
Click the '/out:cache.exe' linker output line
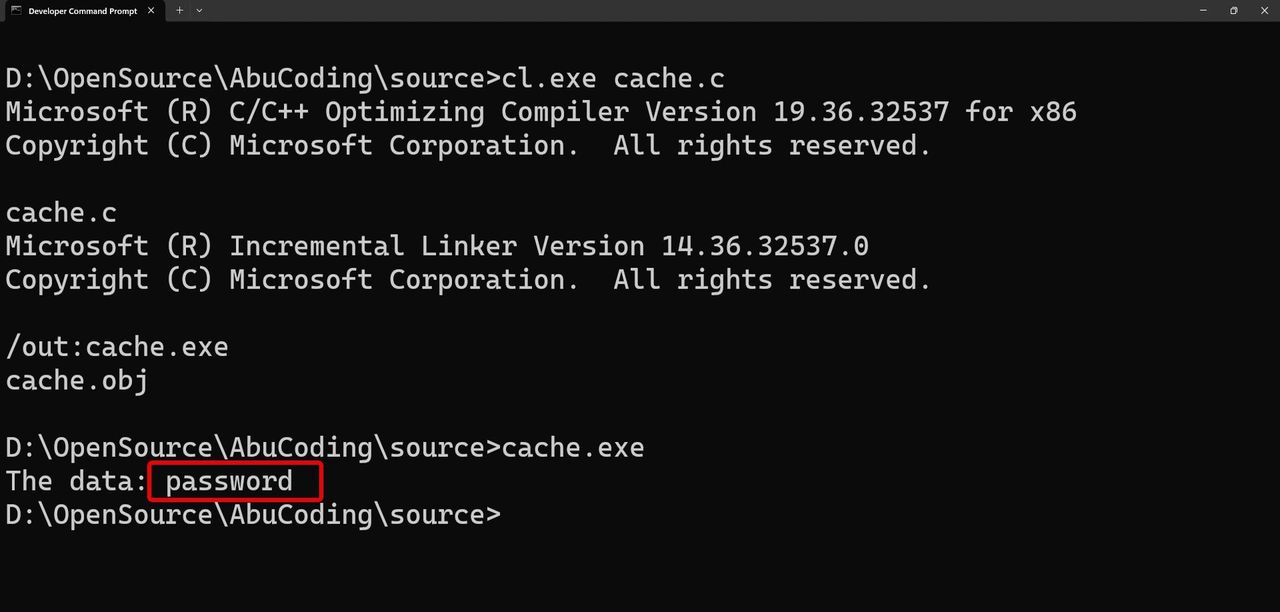point(117,347)
